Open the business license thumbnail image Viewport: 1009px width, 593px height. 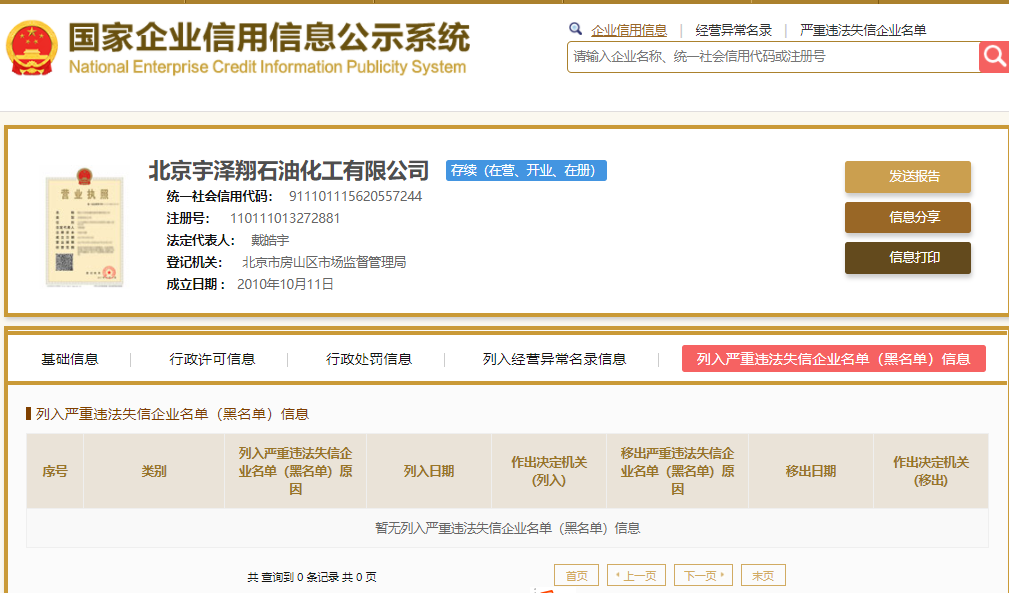(84, 226)
